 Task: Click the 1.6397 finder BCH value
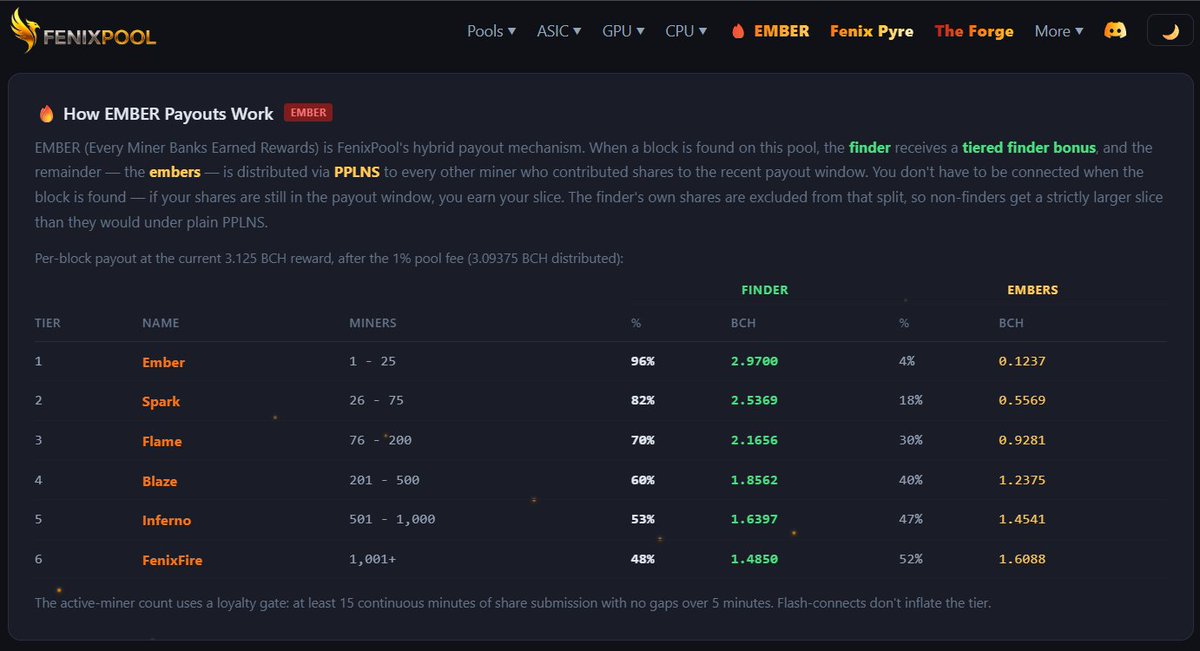point(754,519)
